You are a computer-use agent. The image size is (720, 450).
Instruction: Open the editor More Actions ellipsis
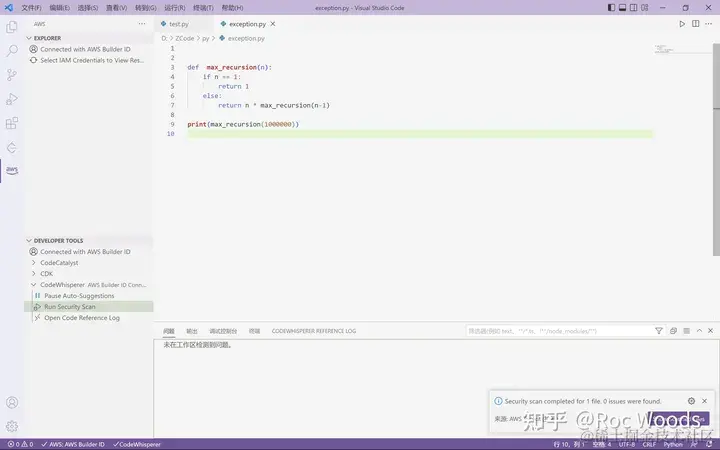pyautogui.click(x=709, y=24)
